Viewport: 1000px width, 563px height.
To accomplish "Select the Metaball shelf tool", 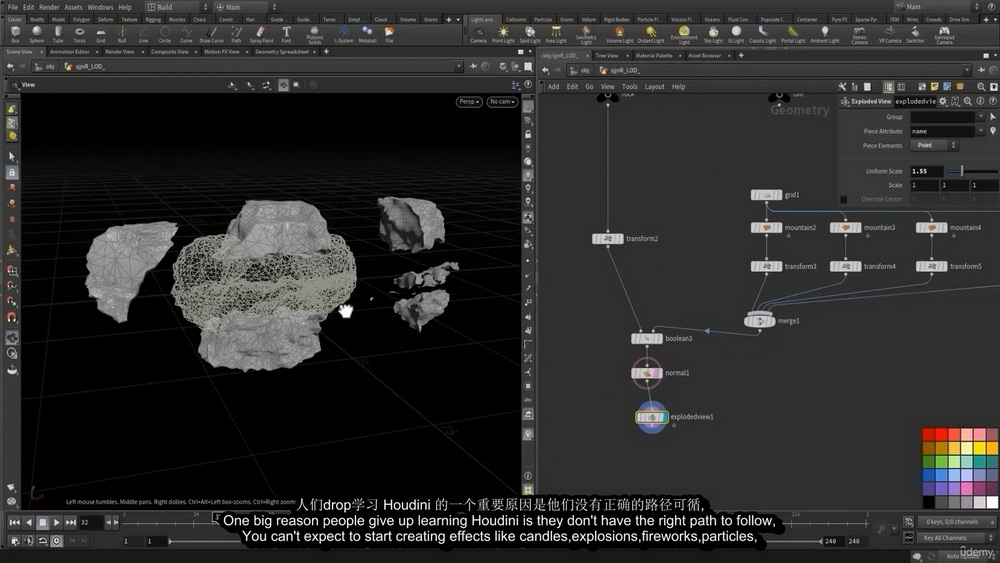I will point(367,34).
